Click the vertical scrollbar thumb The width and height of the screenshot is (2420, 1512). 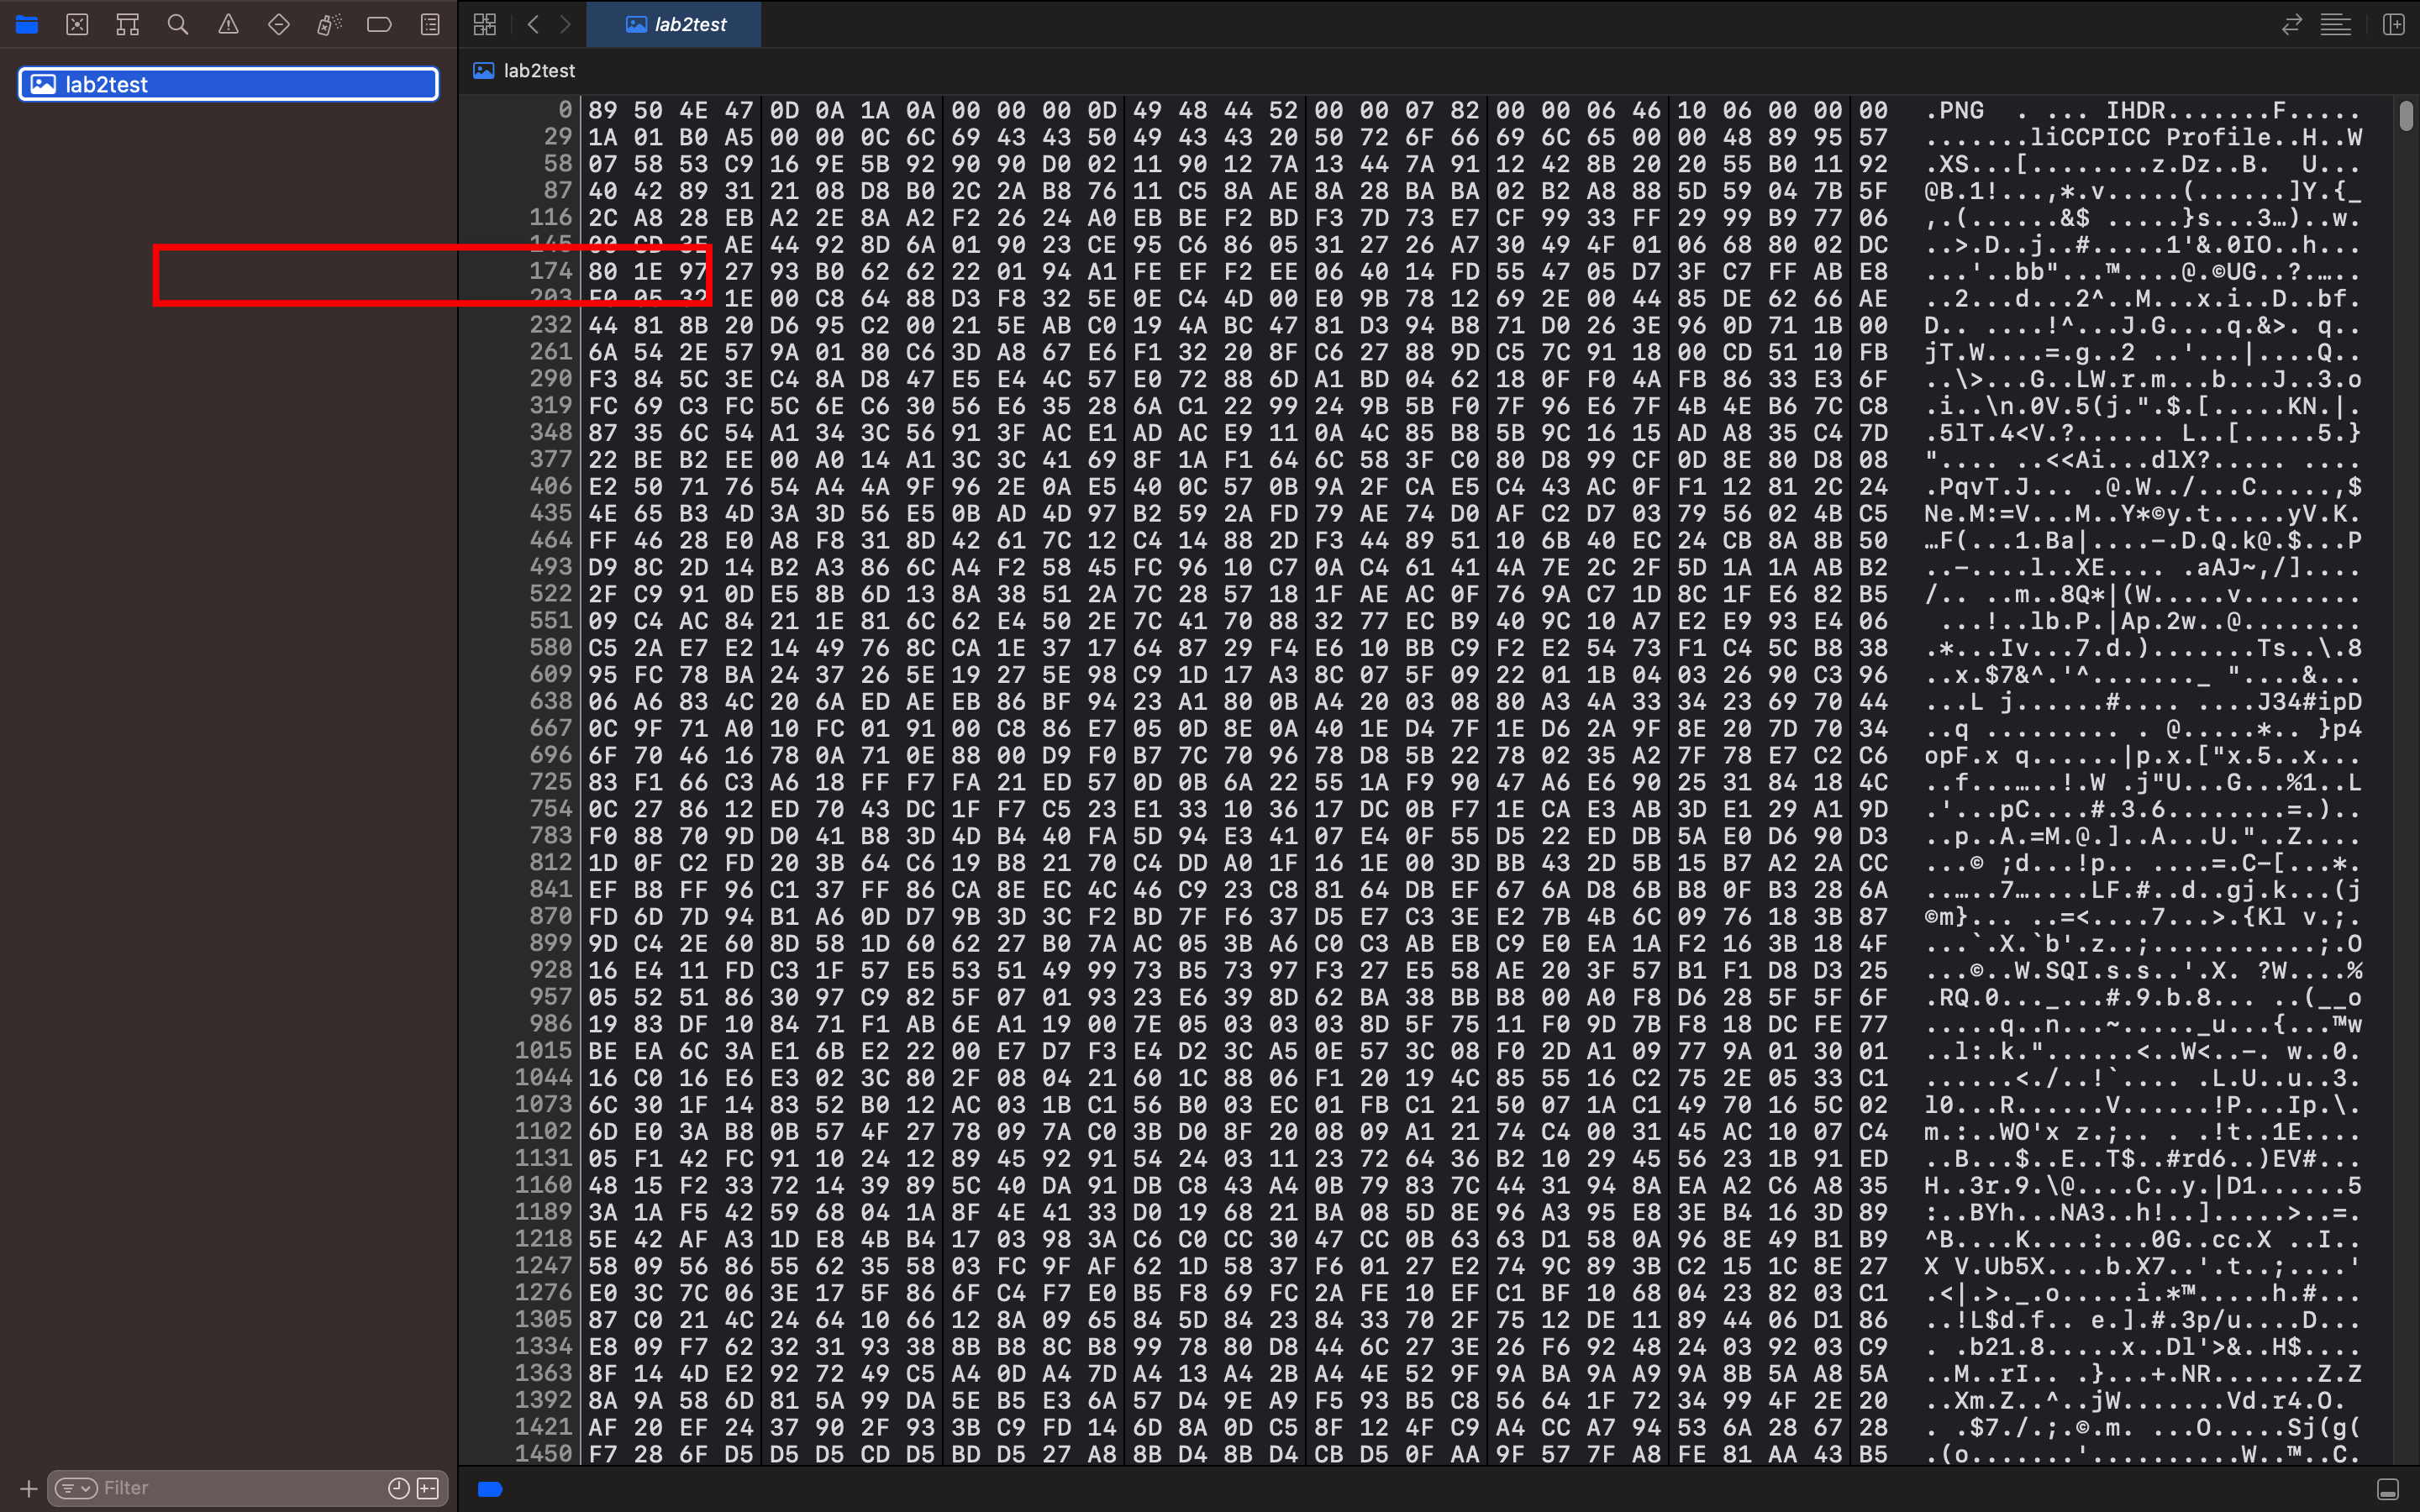pos(2406,115)
